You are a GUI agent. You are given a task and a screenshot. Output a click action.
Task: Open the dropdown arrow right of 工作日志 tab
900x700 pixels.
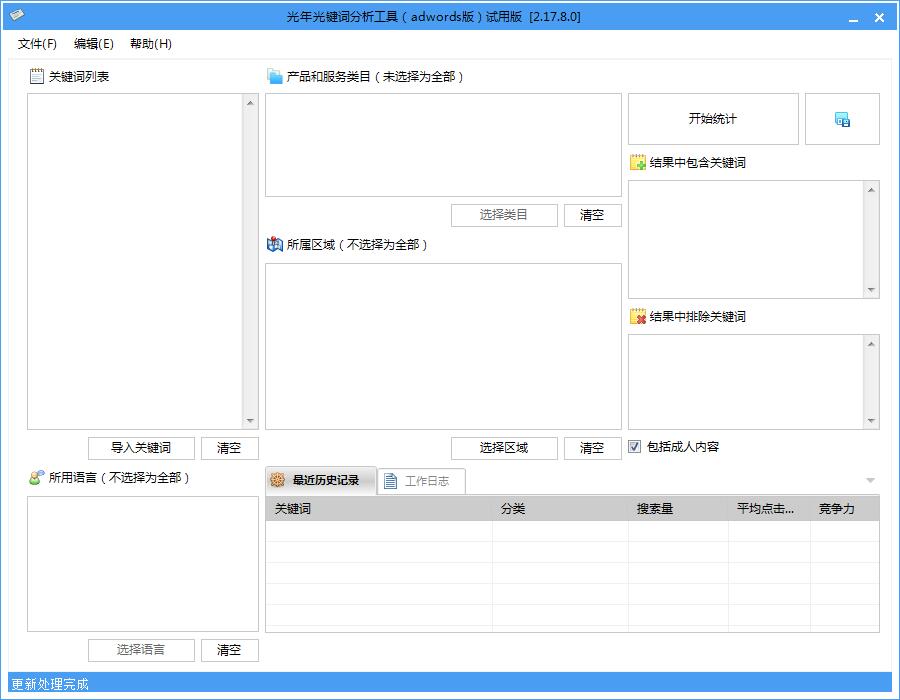869,481
